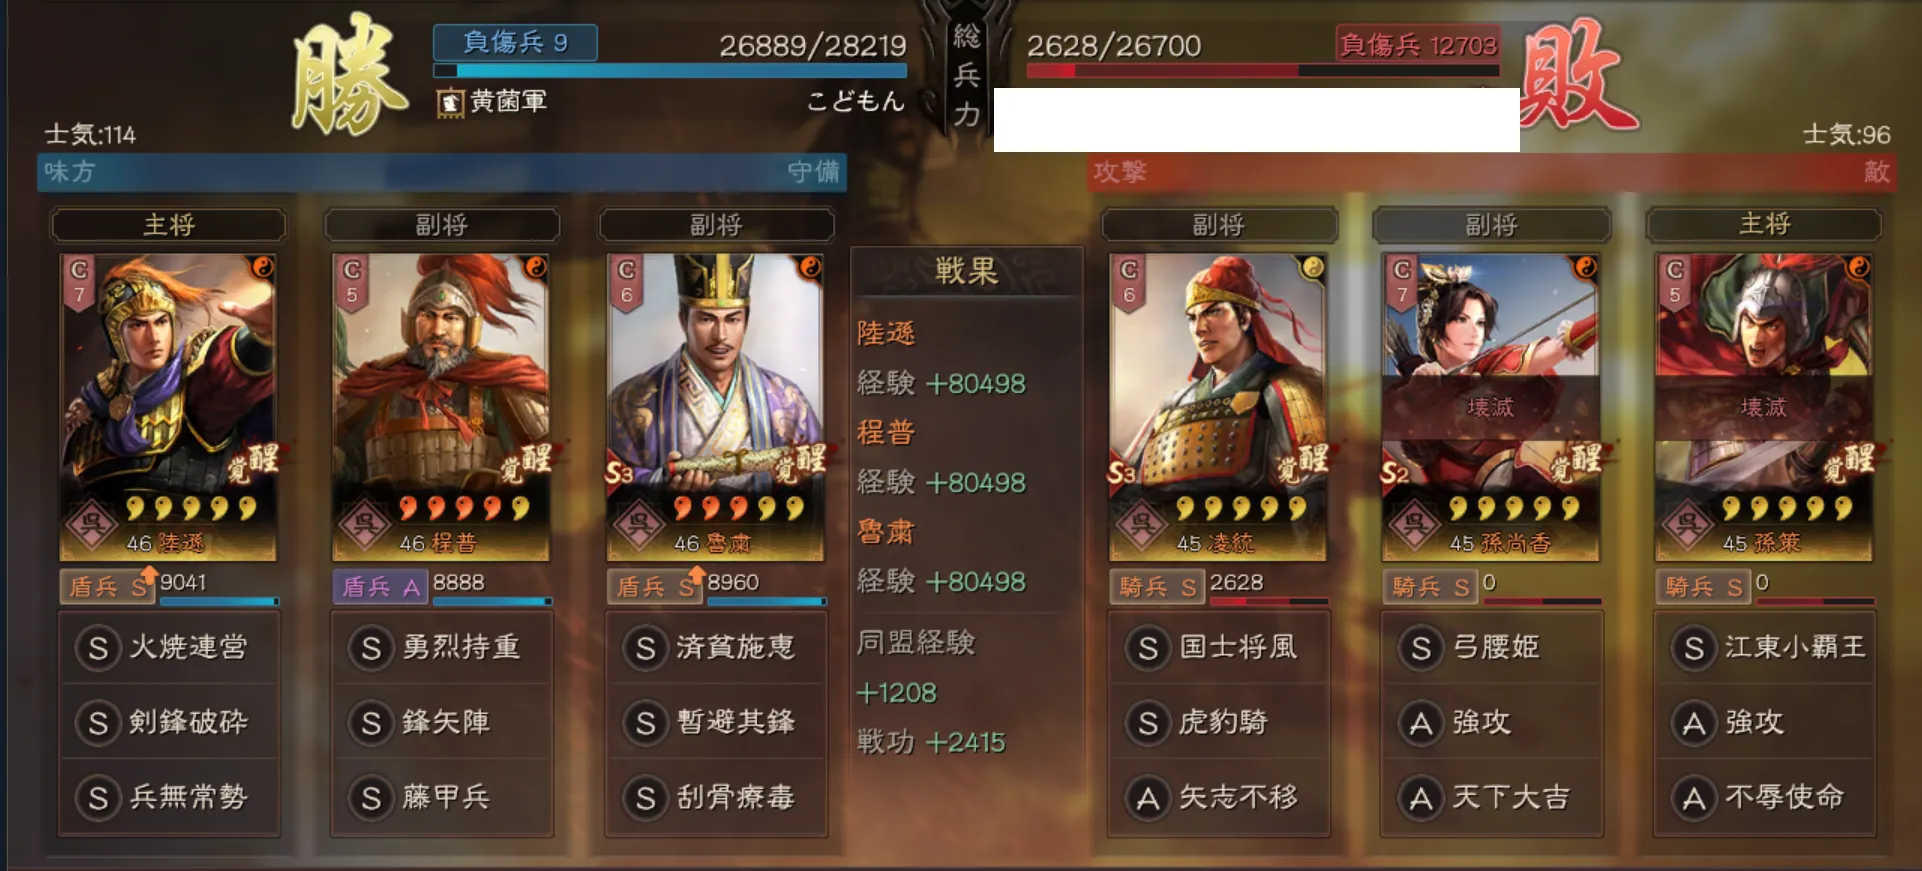Open the 刮骨療毒 skill entry
1922x871 pixels.
coord(716,797)
